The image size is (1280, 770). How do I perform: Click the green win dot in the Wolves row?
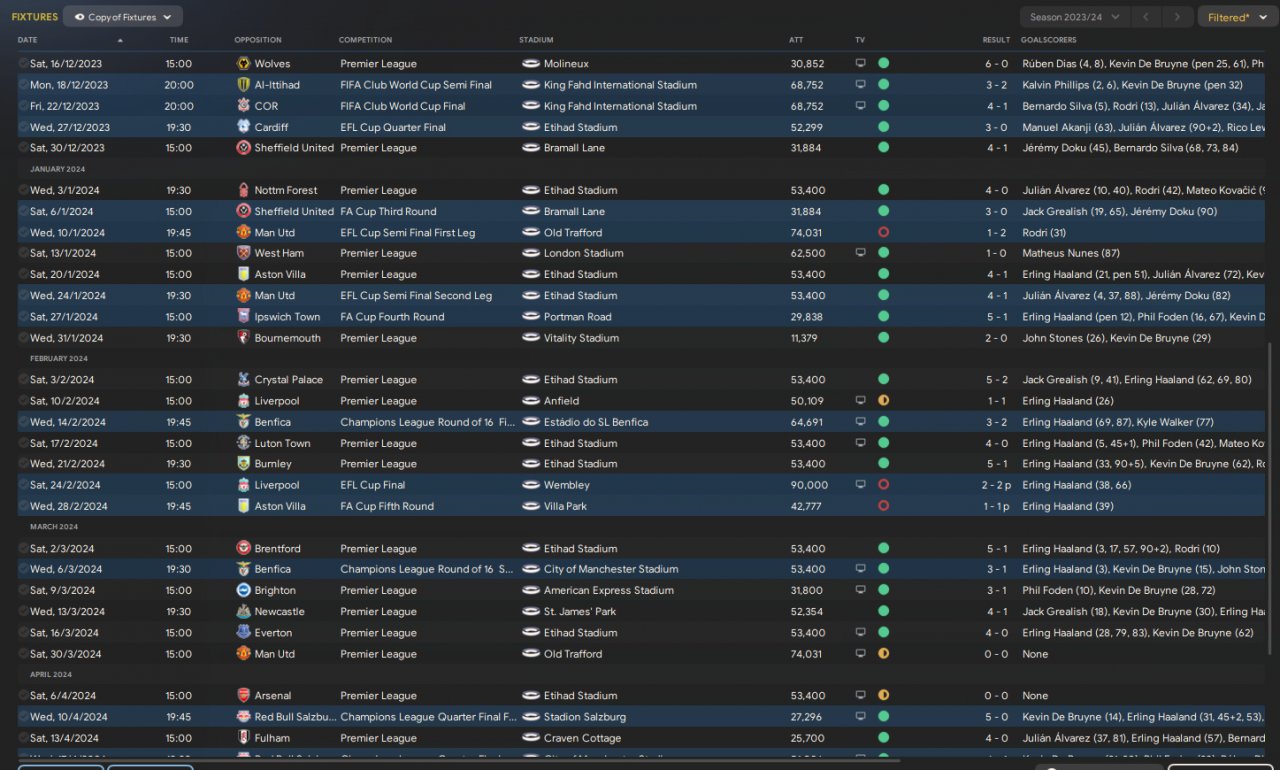tap(883, 64)
